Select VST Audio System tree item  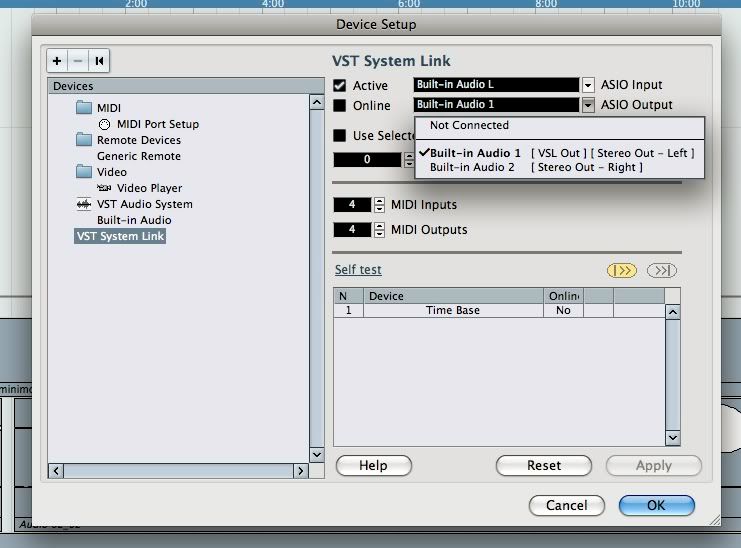(x=145, y=204)
